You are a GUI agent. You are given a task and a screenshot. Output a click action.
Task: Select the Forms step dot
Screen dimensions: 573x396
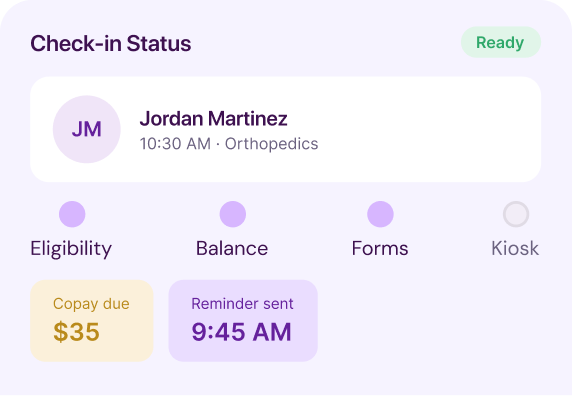380,214
